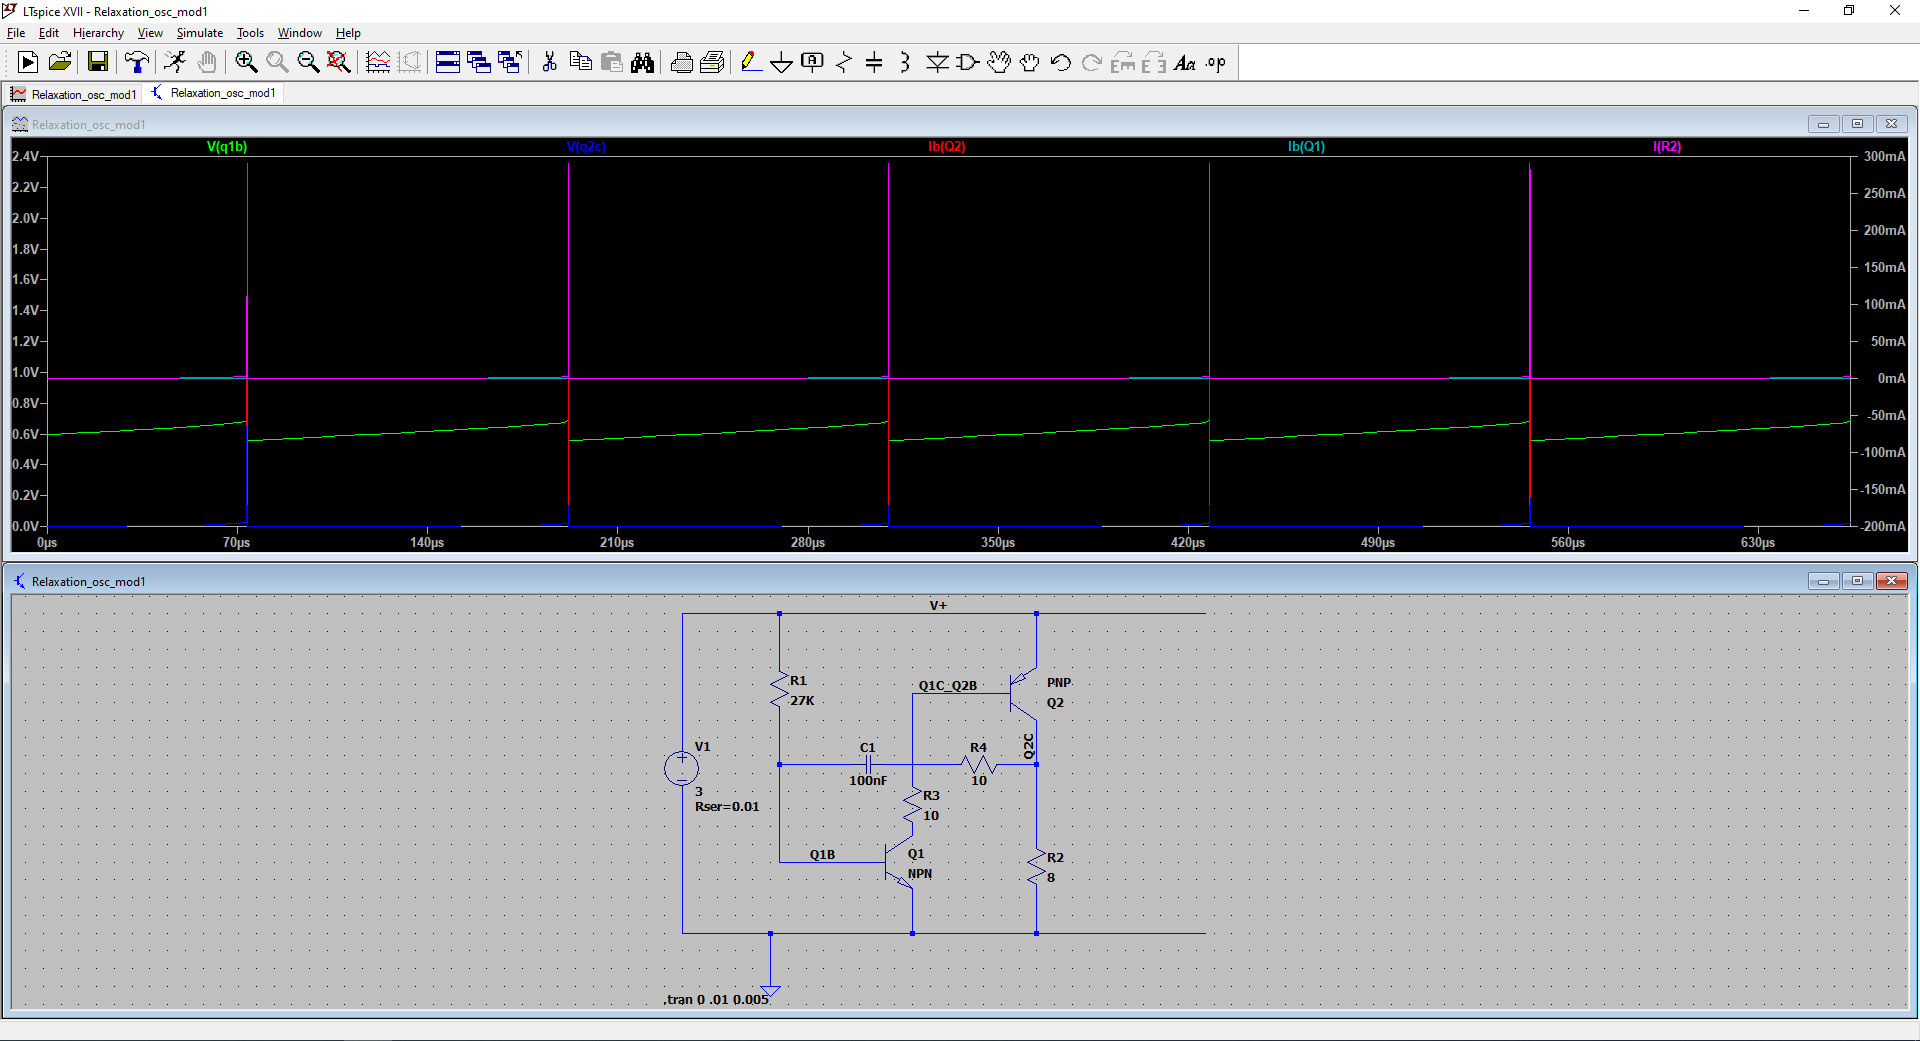Click the Zoom In magnifier icon
Viewport: 1920px width, 1041px height.
[x=246, y=62]
